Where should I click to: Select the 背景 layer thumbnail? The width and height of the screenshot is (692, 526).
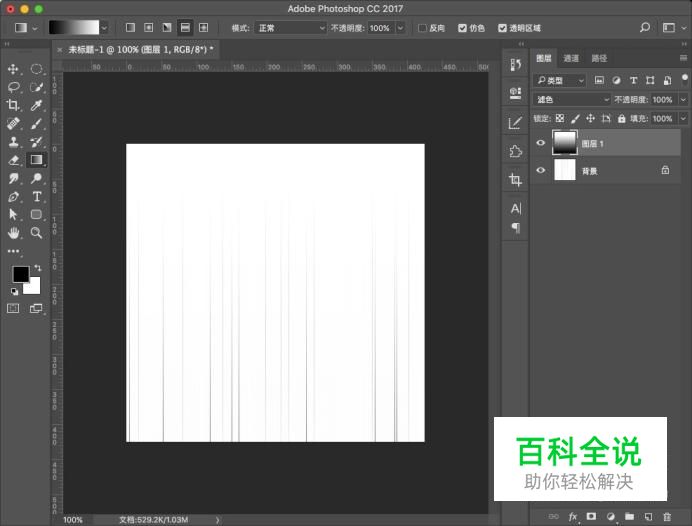(x=566, y=171)
